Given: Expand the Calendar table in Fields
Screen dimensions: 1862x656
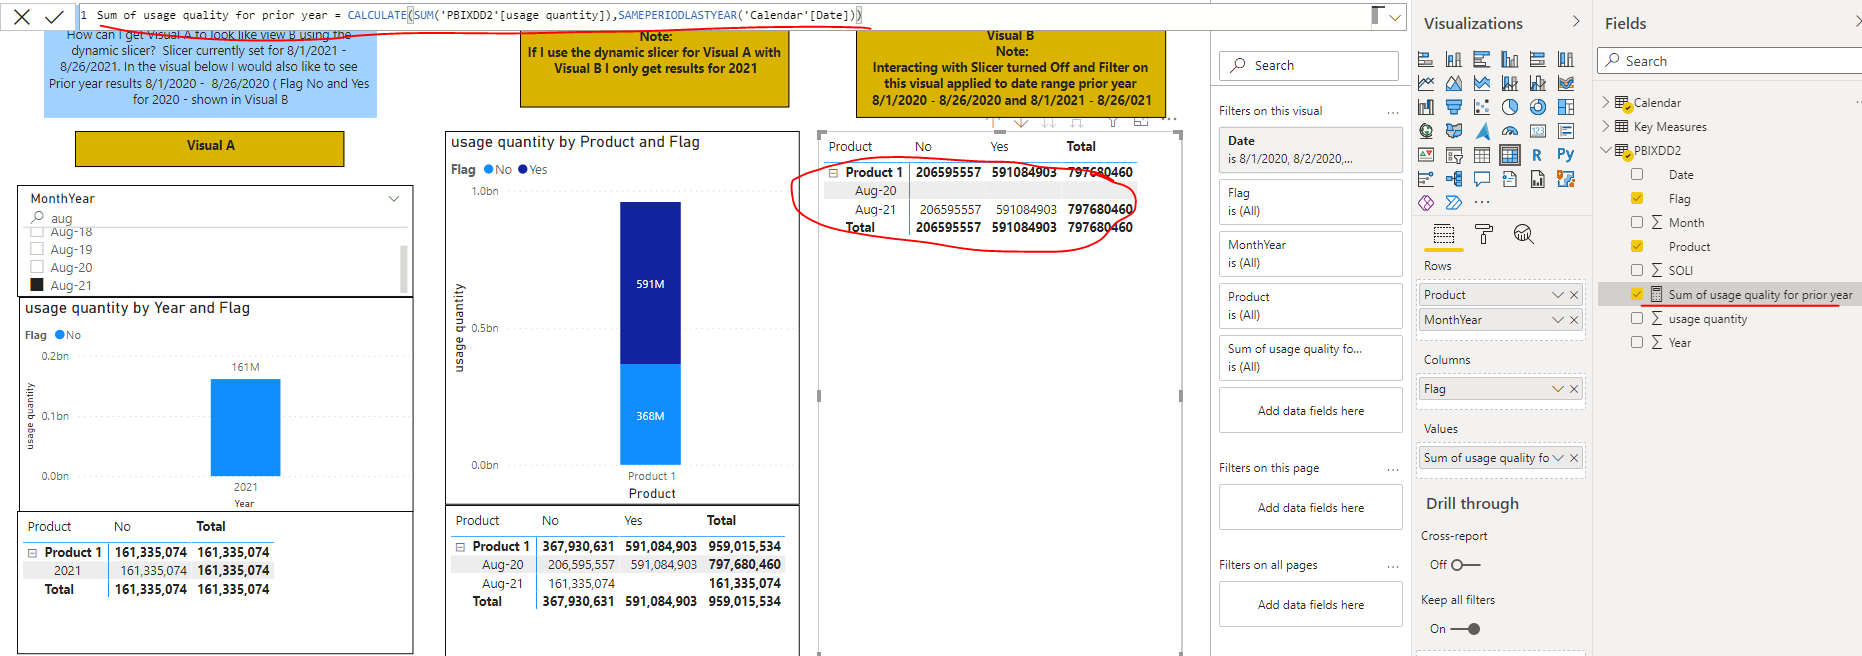Looking at the screenshot, I should [x=1606, y=102].
